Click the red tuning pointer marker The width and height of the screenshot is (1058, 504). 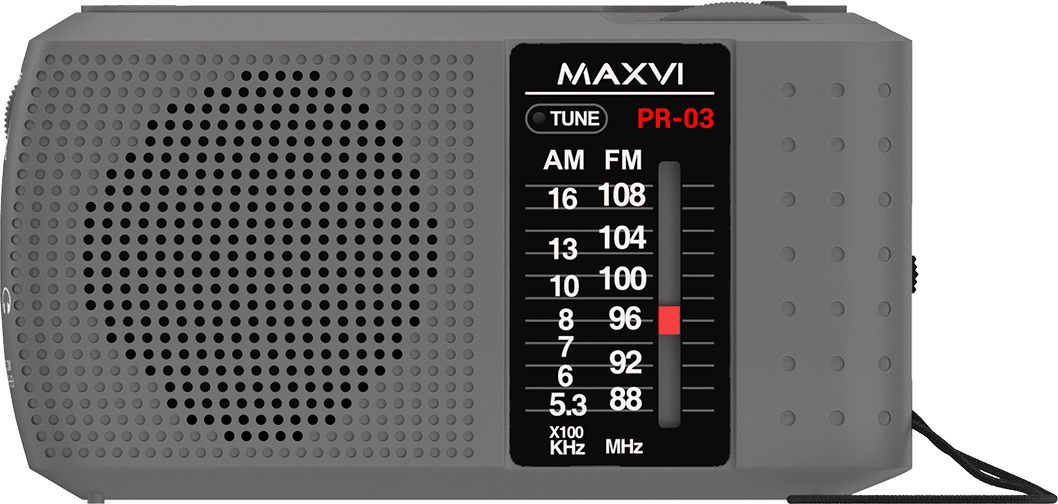tap(669, 320)
